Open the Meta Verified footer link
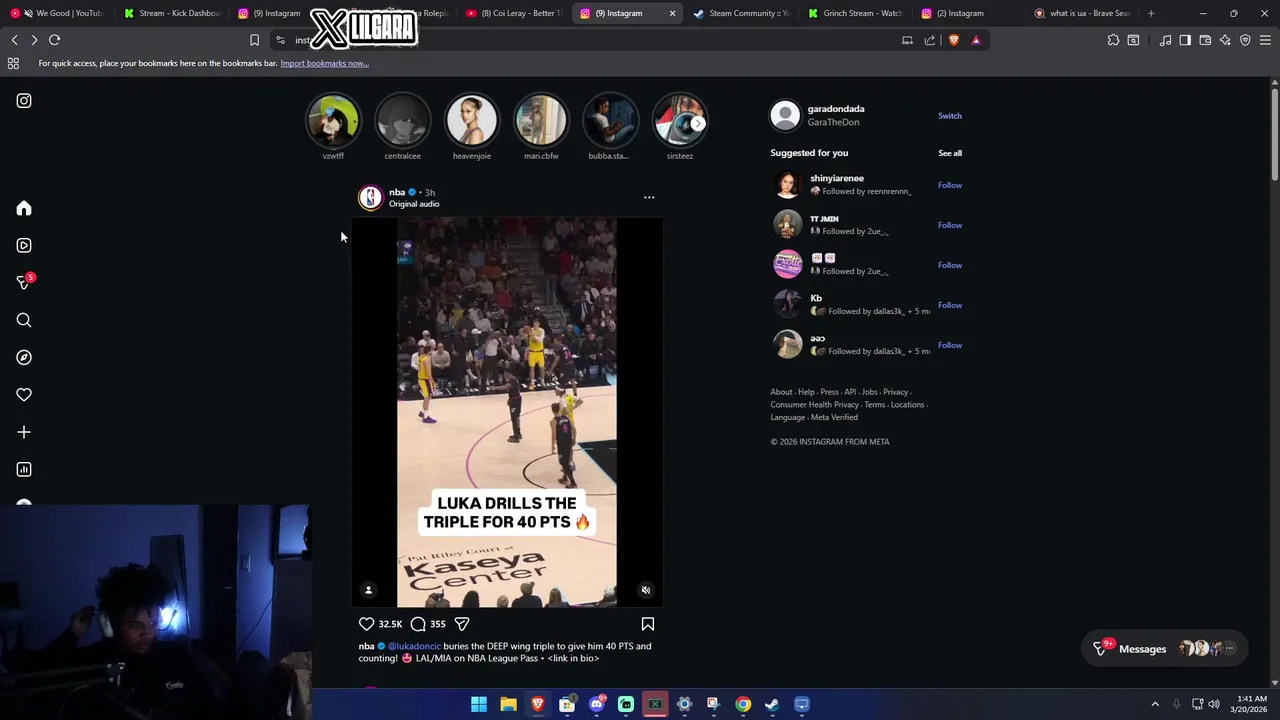1280x720 pixels. point(834,417)
